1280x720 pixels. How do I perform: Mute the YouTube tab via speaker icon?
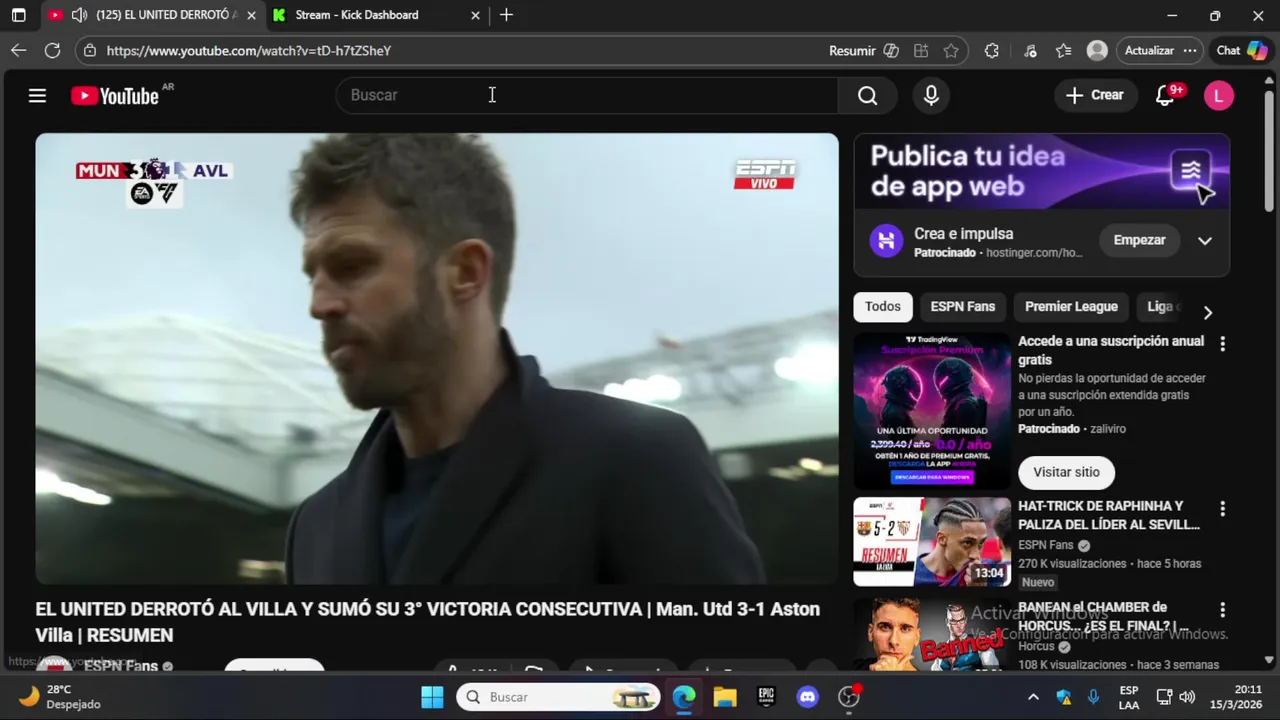pos(79,15)
